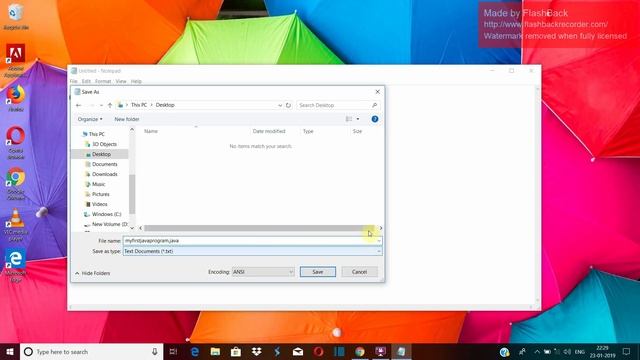Viewport: 640px width, 360px height.
Task: Open Mail app from taskbar
Action: 298,352
